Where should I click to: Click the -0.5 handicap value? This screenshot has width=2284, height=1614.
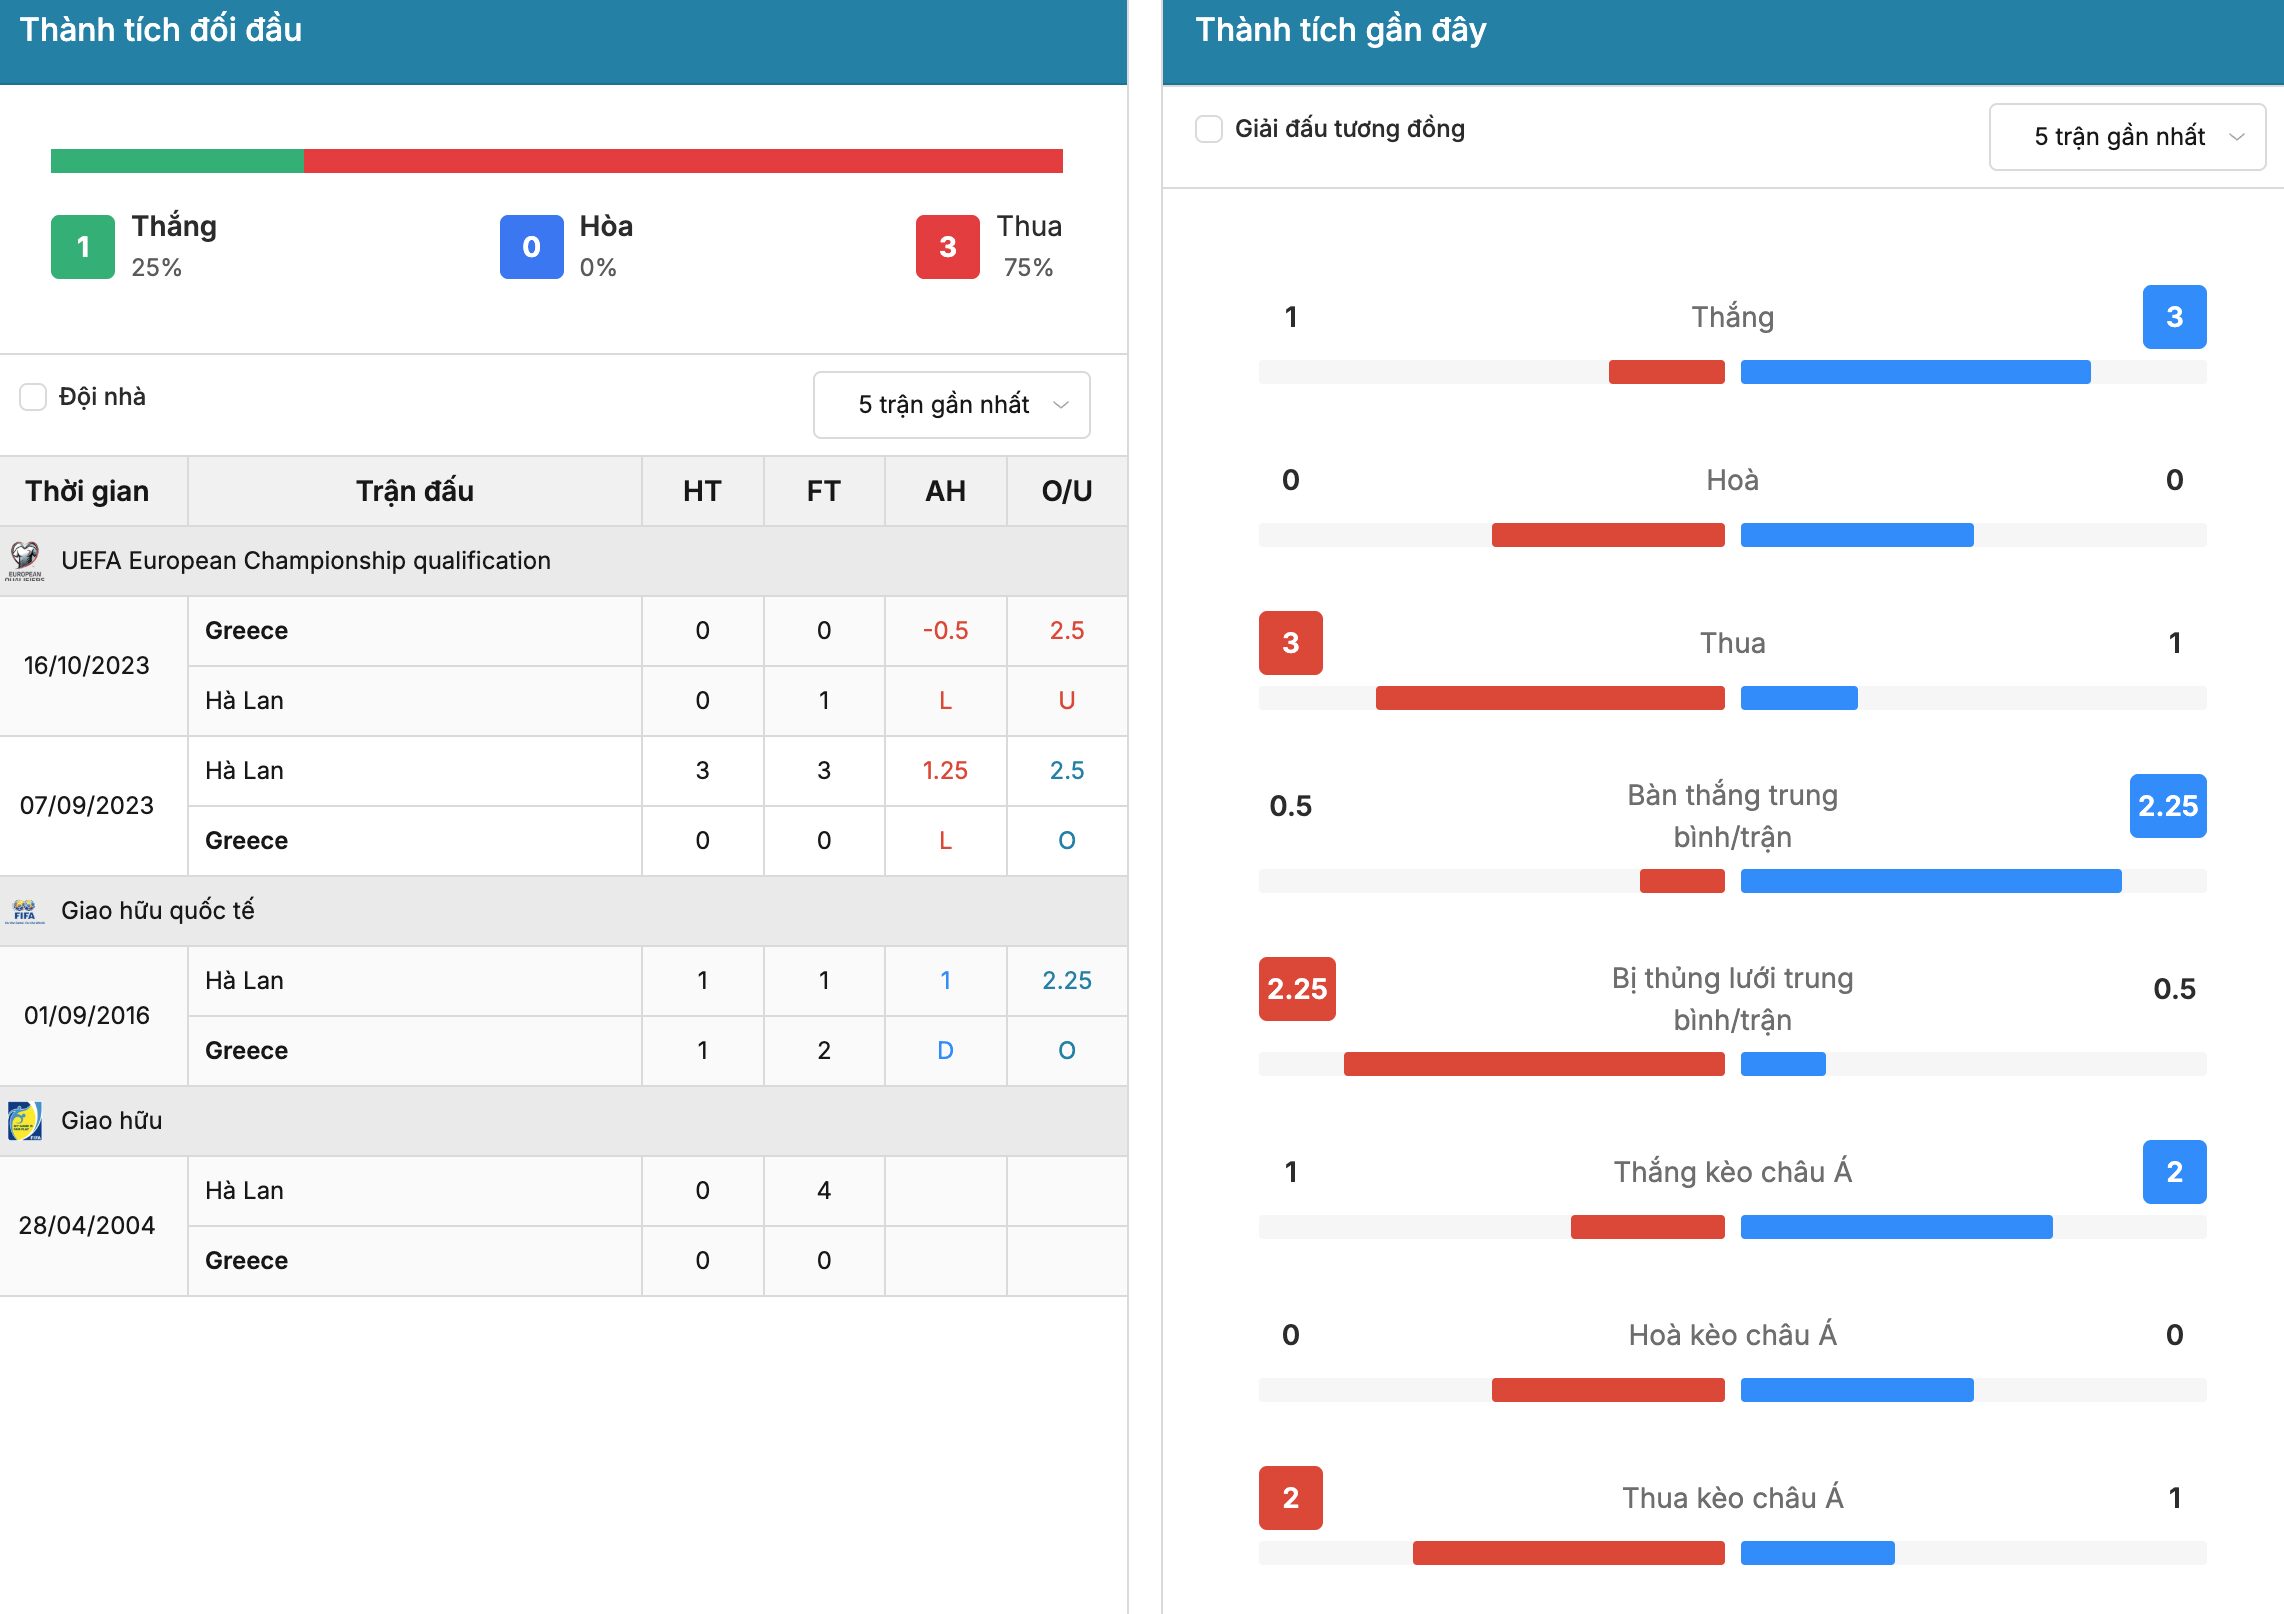tap(945, 631)
